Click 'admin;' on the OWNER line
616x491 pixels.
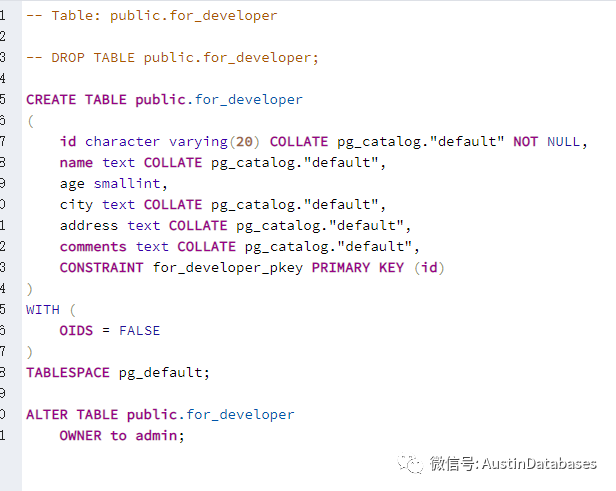pyautogui.click(x=160, y=436)
